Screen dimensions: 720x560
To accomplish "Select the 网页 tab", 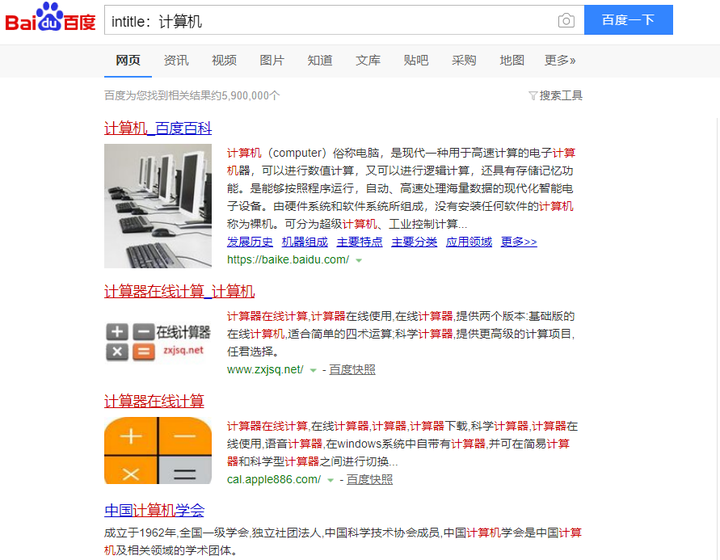I will click(128, 60).
